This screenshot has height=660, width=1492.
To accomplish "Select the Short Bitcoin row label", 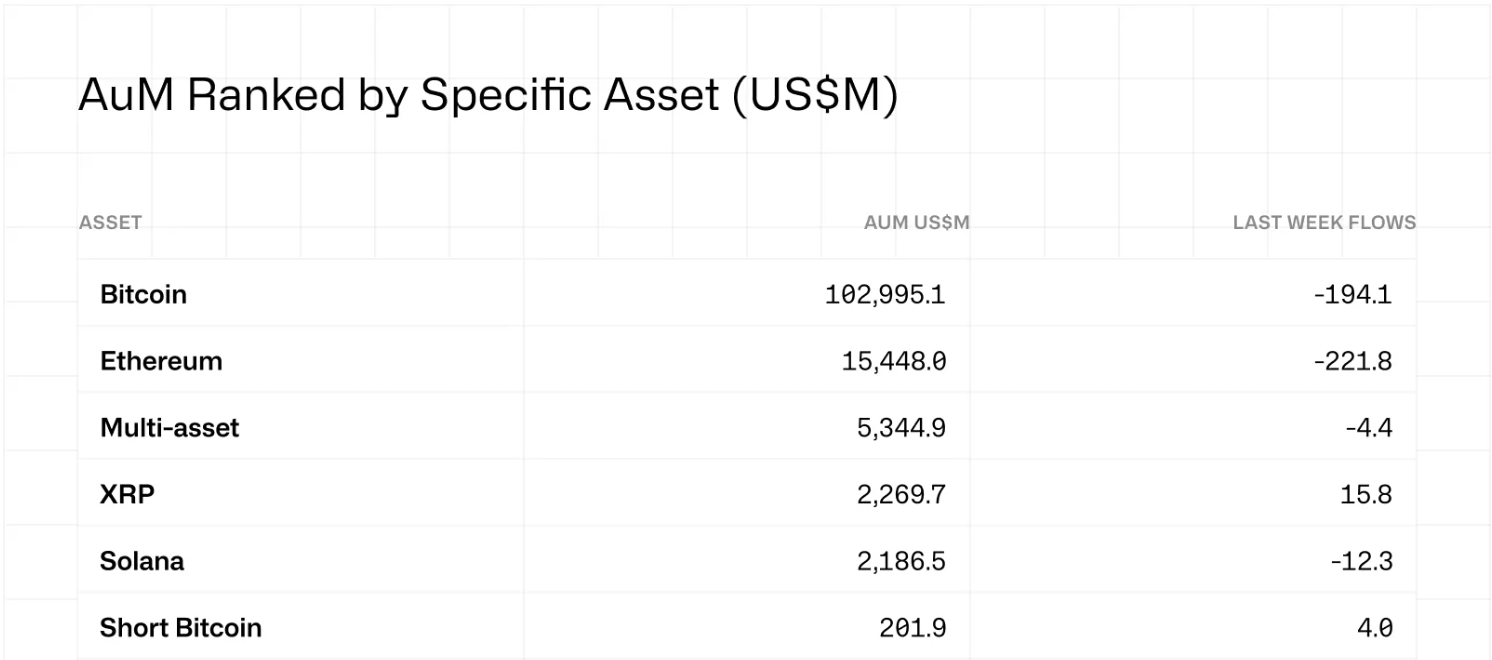I will (x=180, y=628).
